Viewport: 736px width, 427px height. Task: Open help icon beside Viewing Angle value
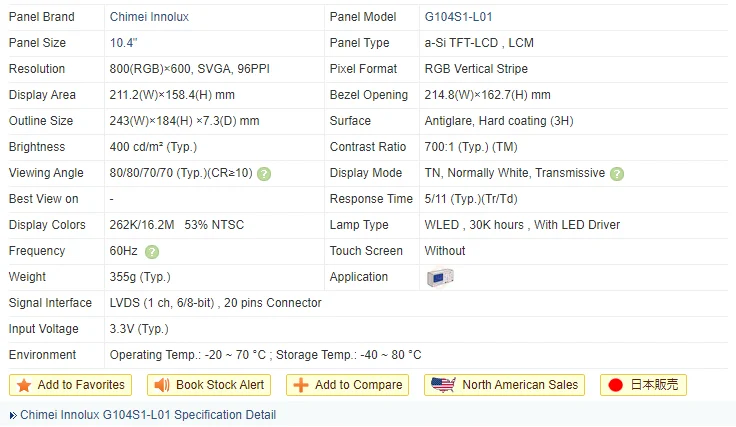[x=264, y=174]
